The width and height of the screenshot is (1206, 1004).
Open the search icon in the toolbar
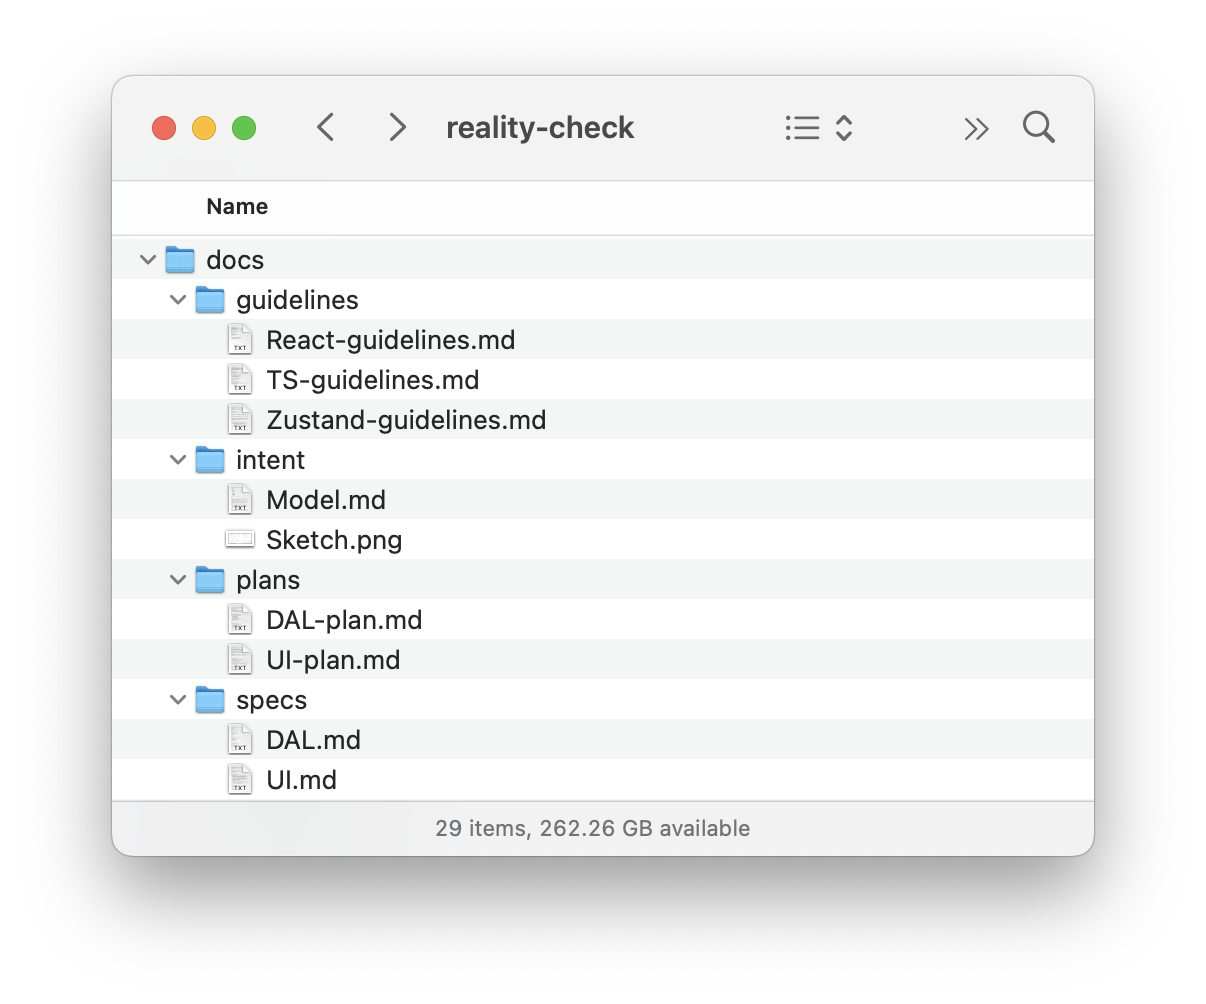(x=1038, y=127)
